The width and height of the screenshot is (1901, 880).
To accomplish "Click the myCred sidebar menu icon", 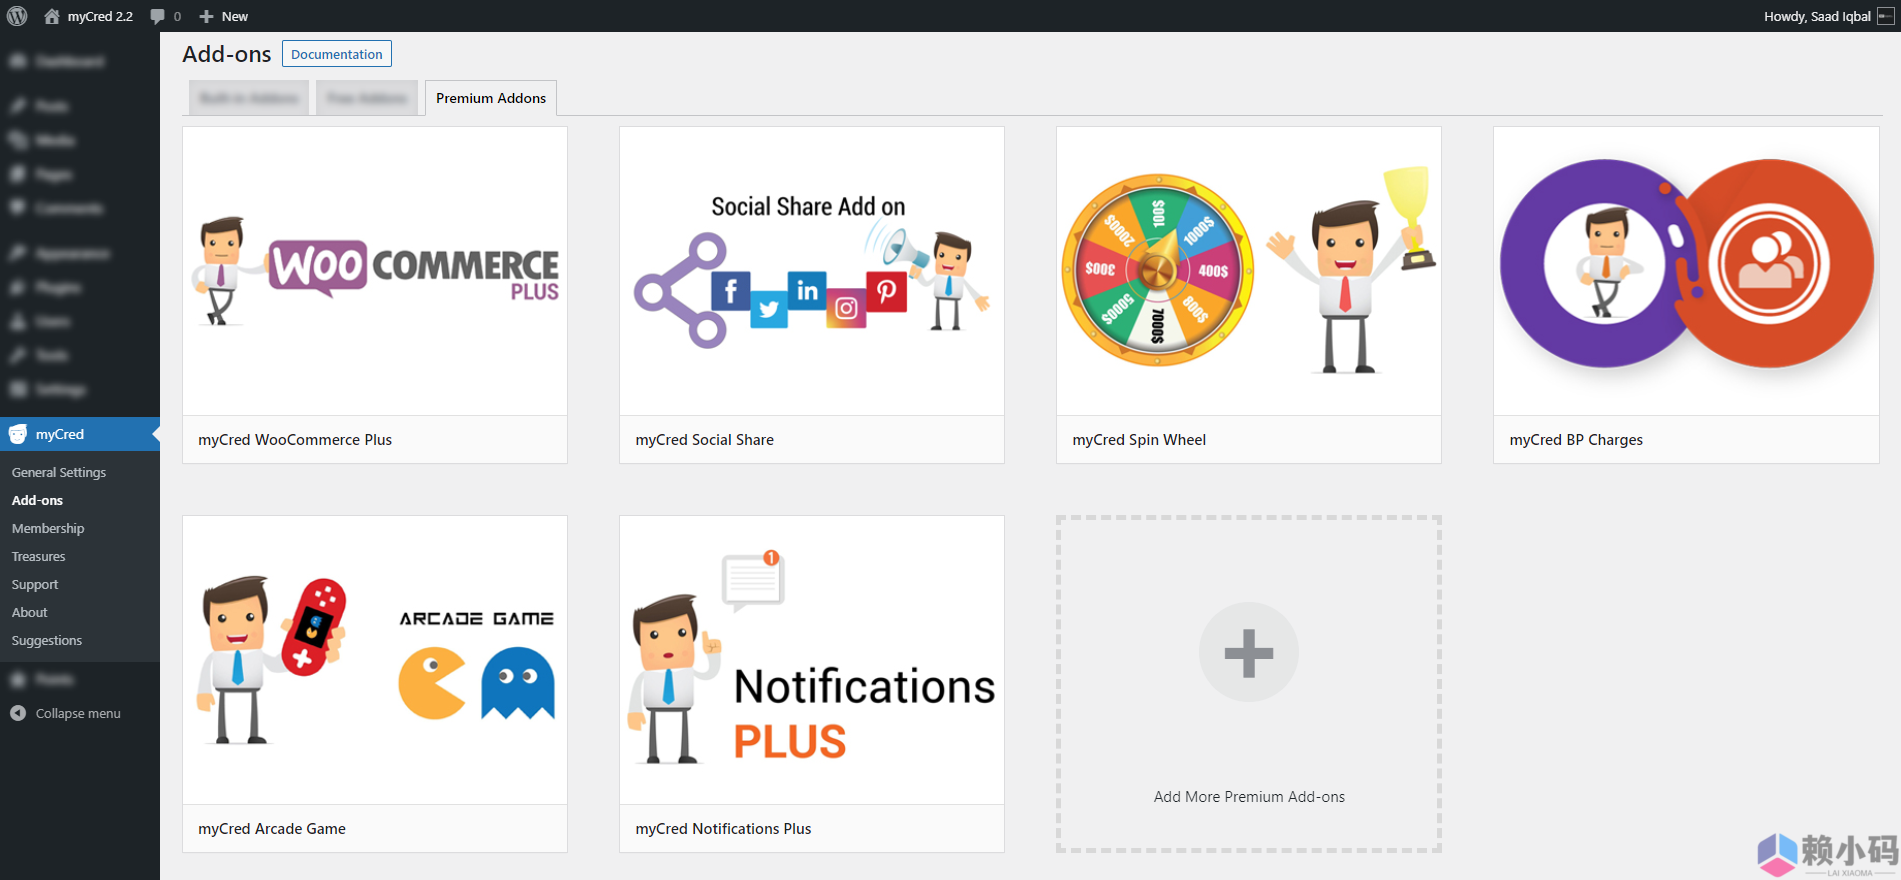I will click(18, 434).
